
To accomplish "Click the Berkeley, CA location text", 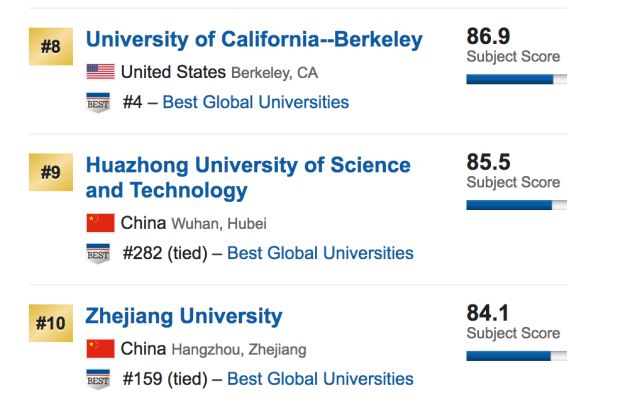I will pos(275,73).
